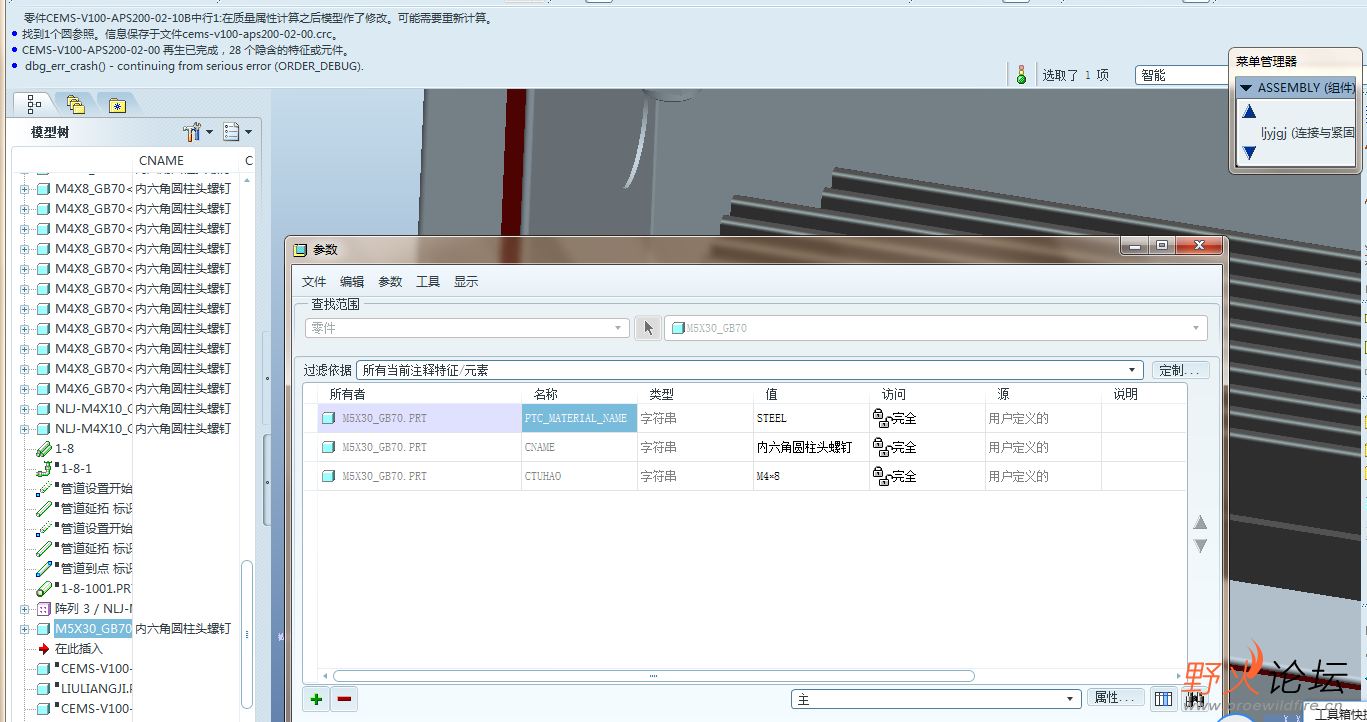Viewport: 1367px width, 722px height.
Task: Select the 1-8 pipeline tree item
Action: [65, 448]
